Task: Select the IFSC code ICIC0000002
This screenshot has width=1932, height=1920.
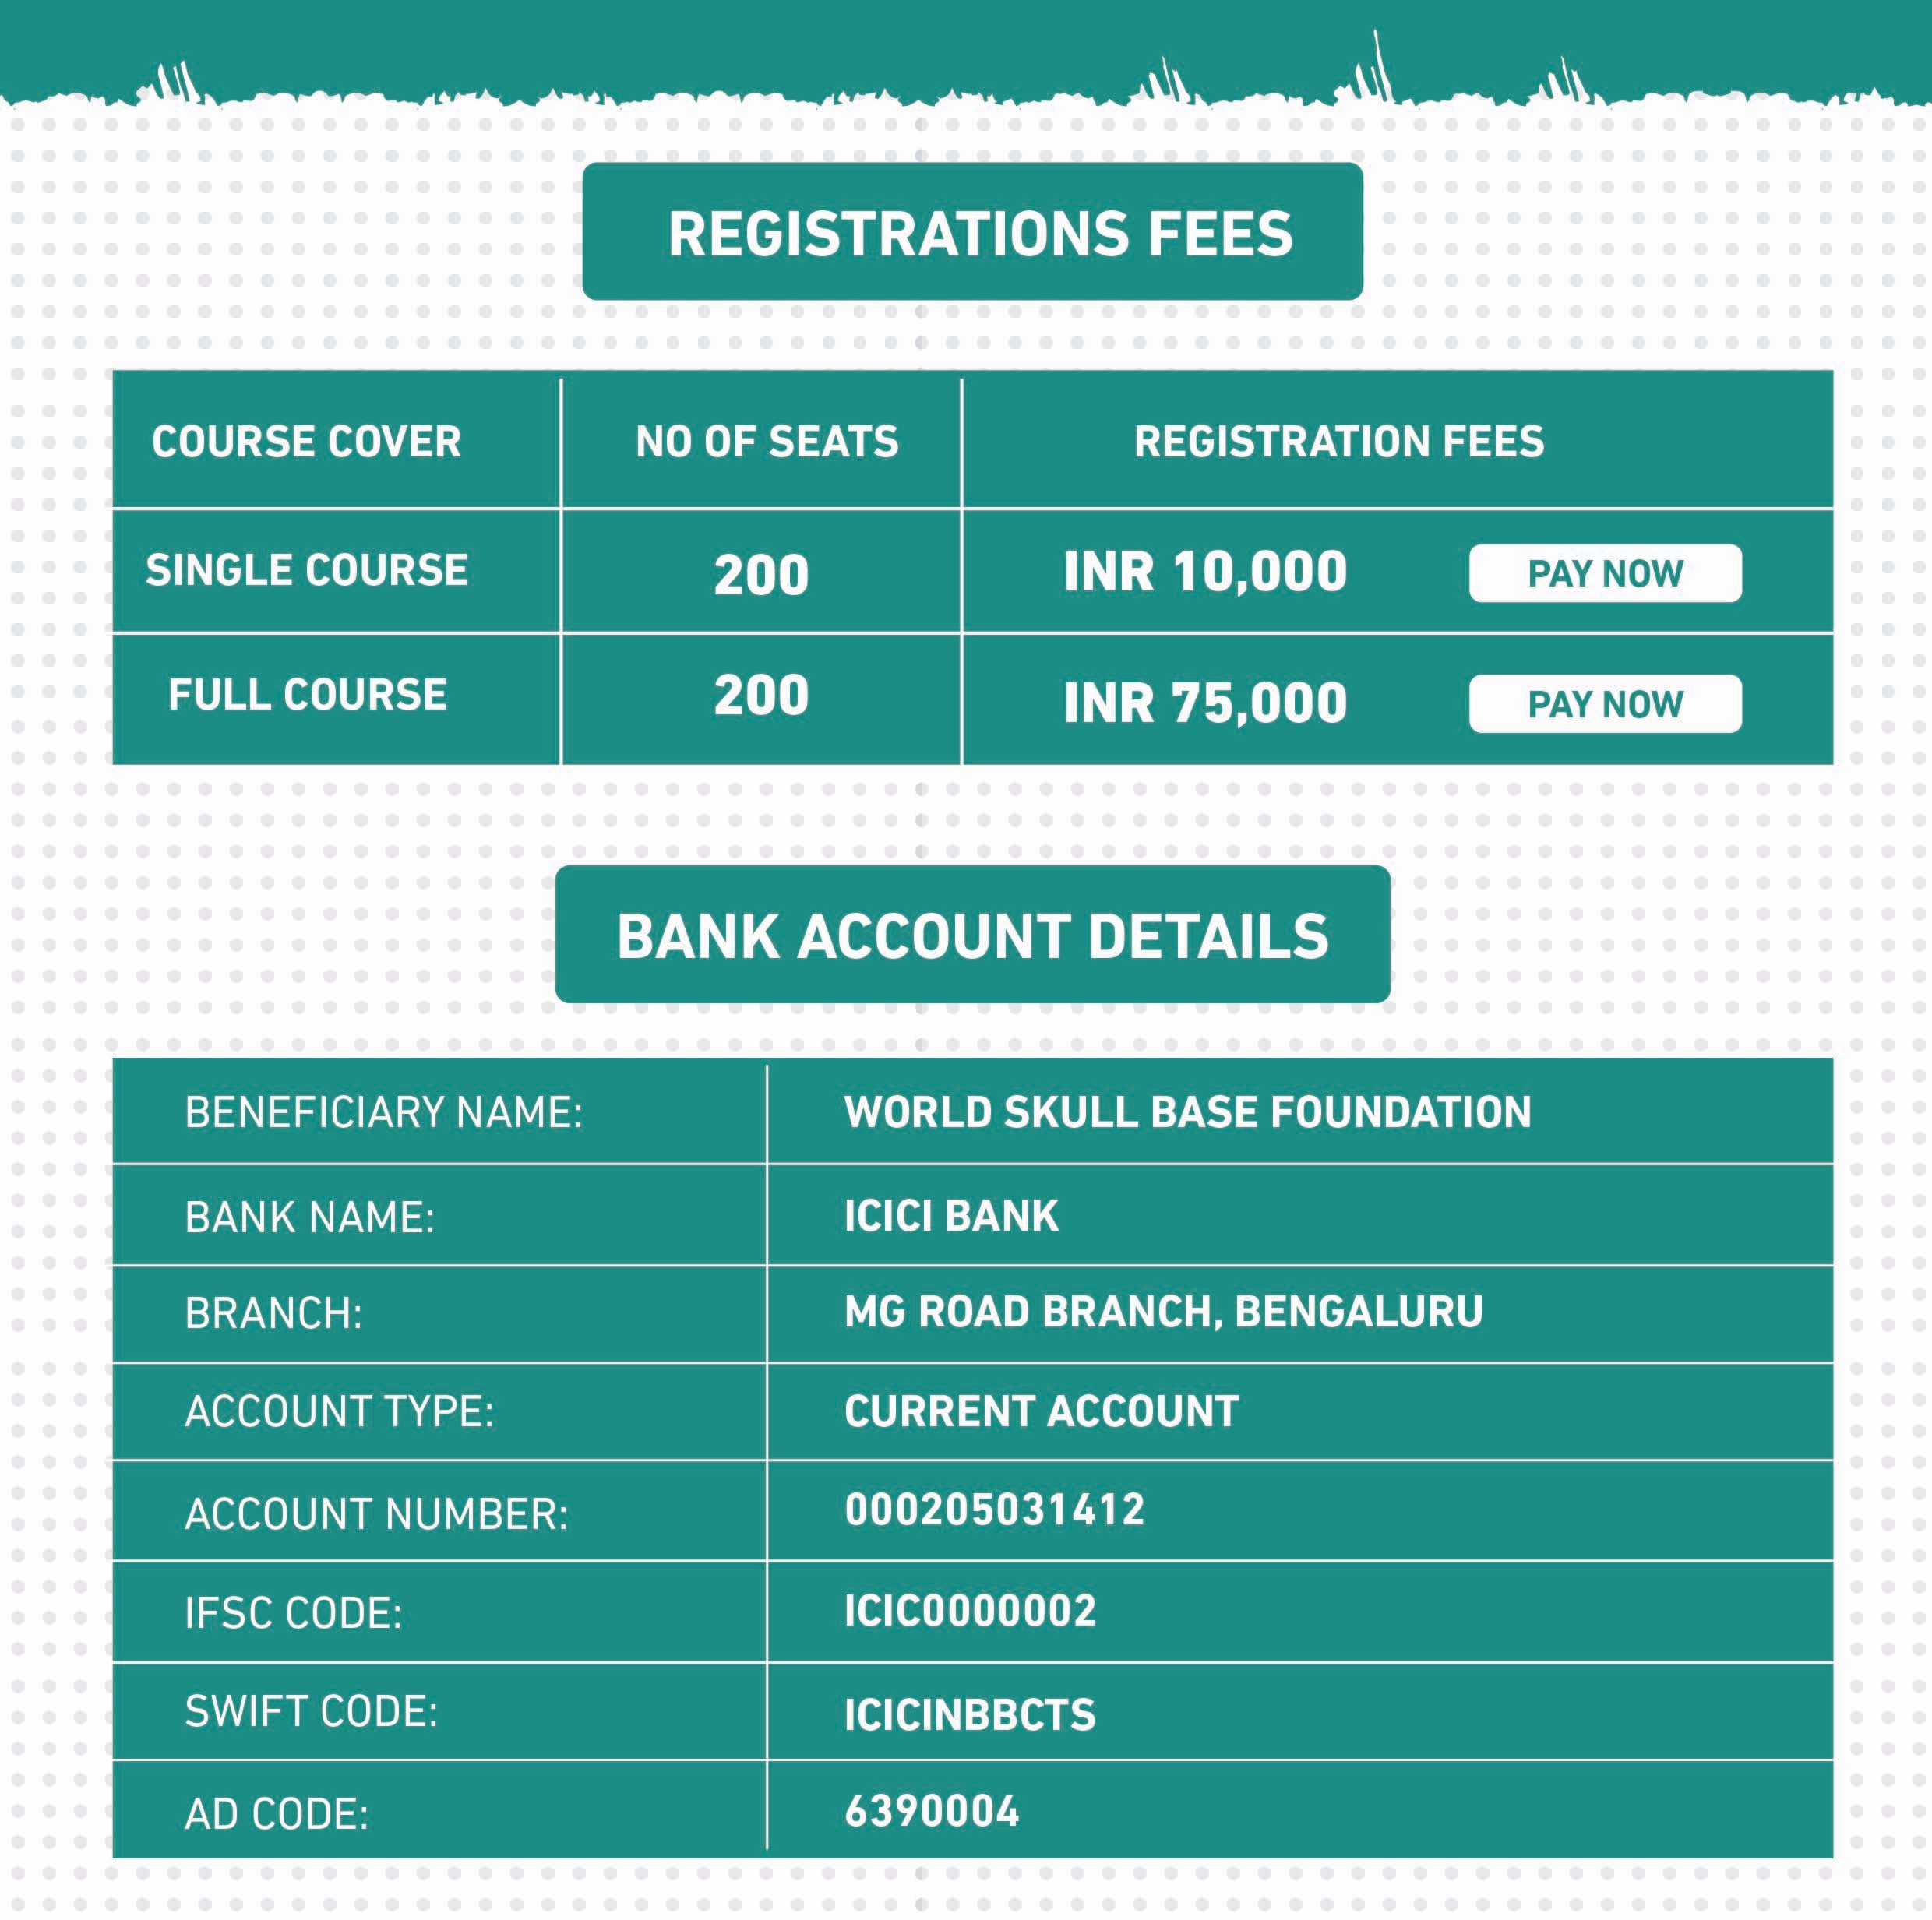Action: [x=970, y=1610]
